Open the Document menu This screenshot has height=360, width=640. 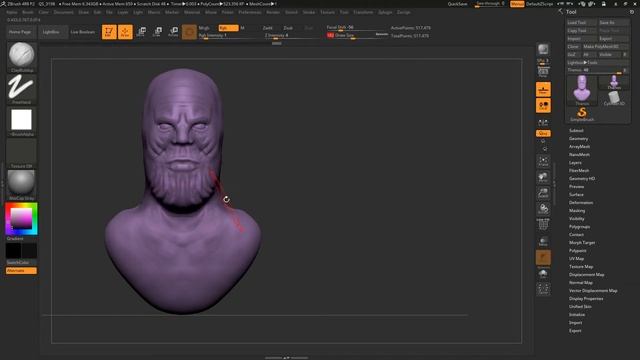(64, 12)
